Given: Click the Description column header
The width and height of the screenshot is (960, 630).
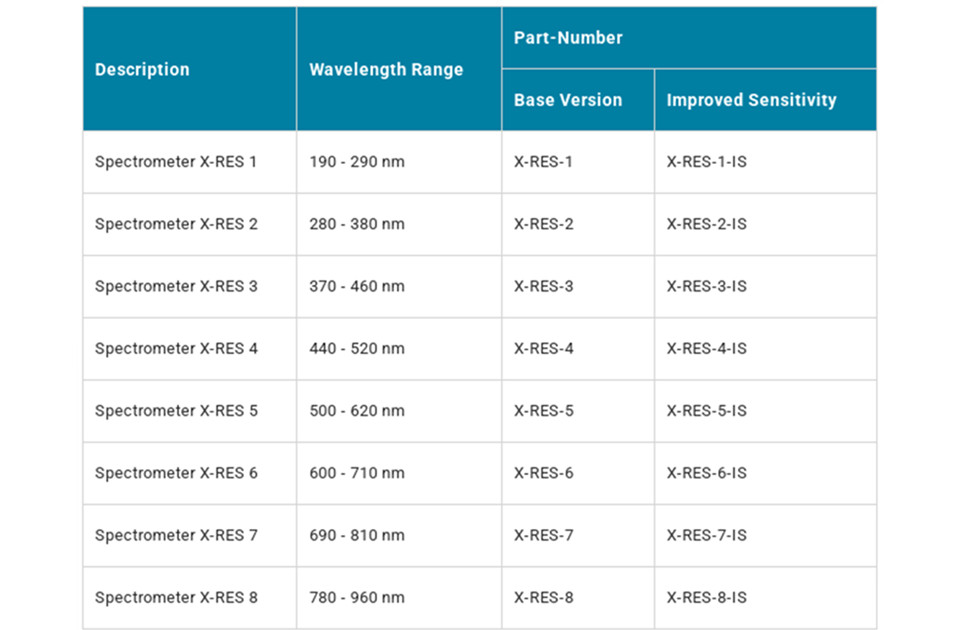Looking at the screenshot, I should 142,70.
